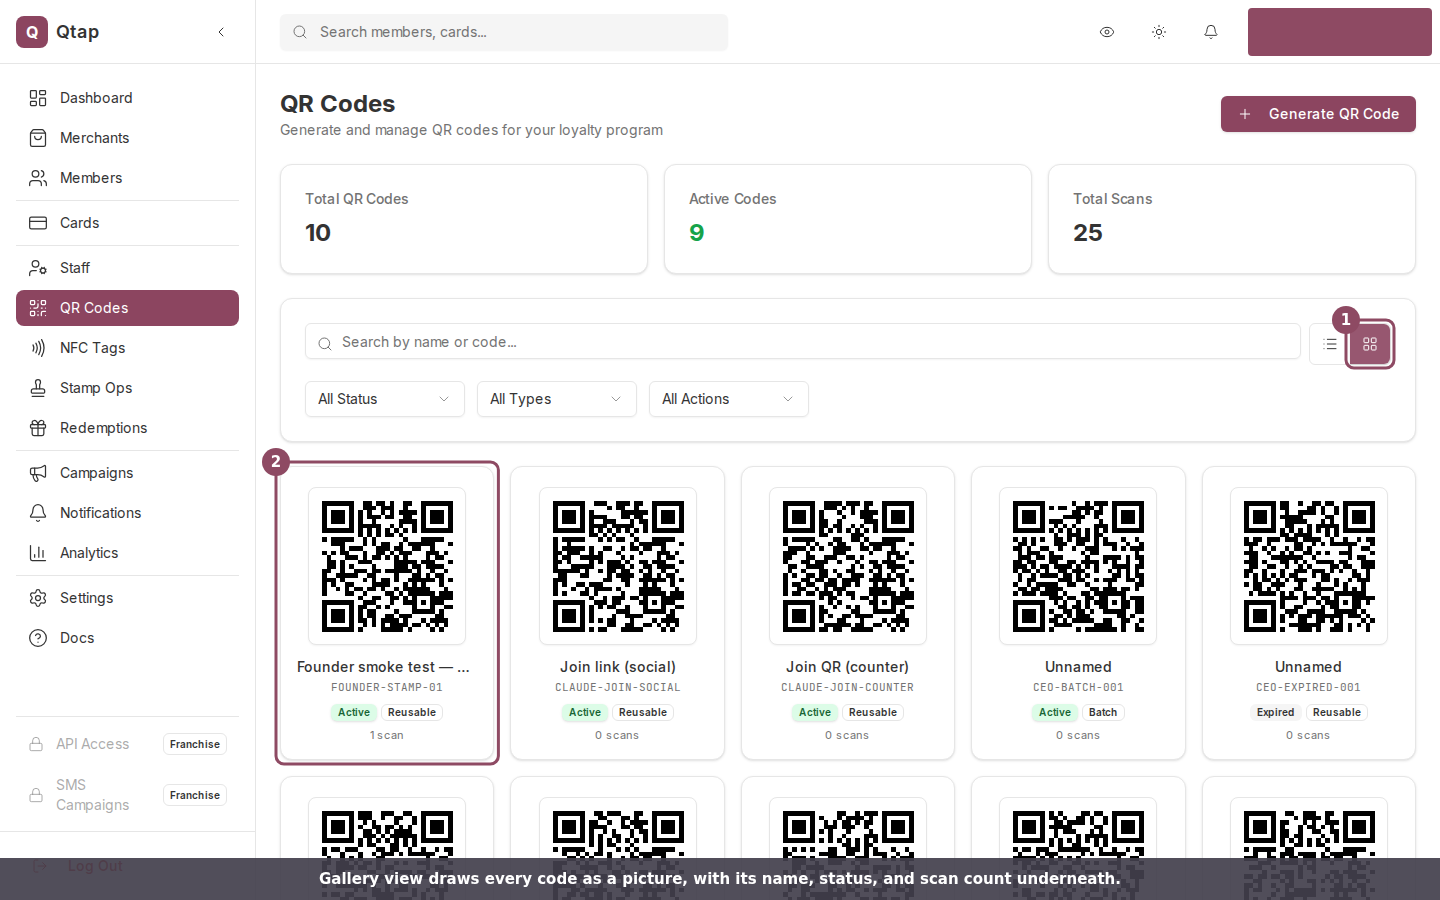Image resolution: width=1440 pixels, height=900 pixels.
Task: Open Join link (social) QR image
Action: point(618,566)
